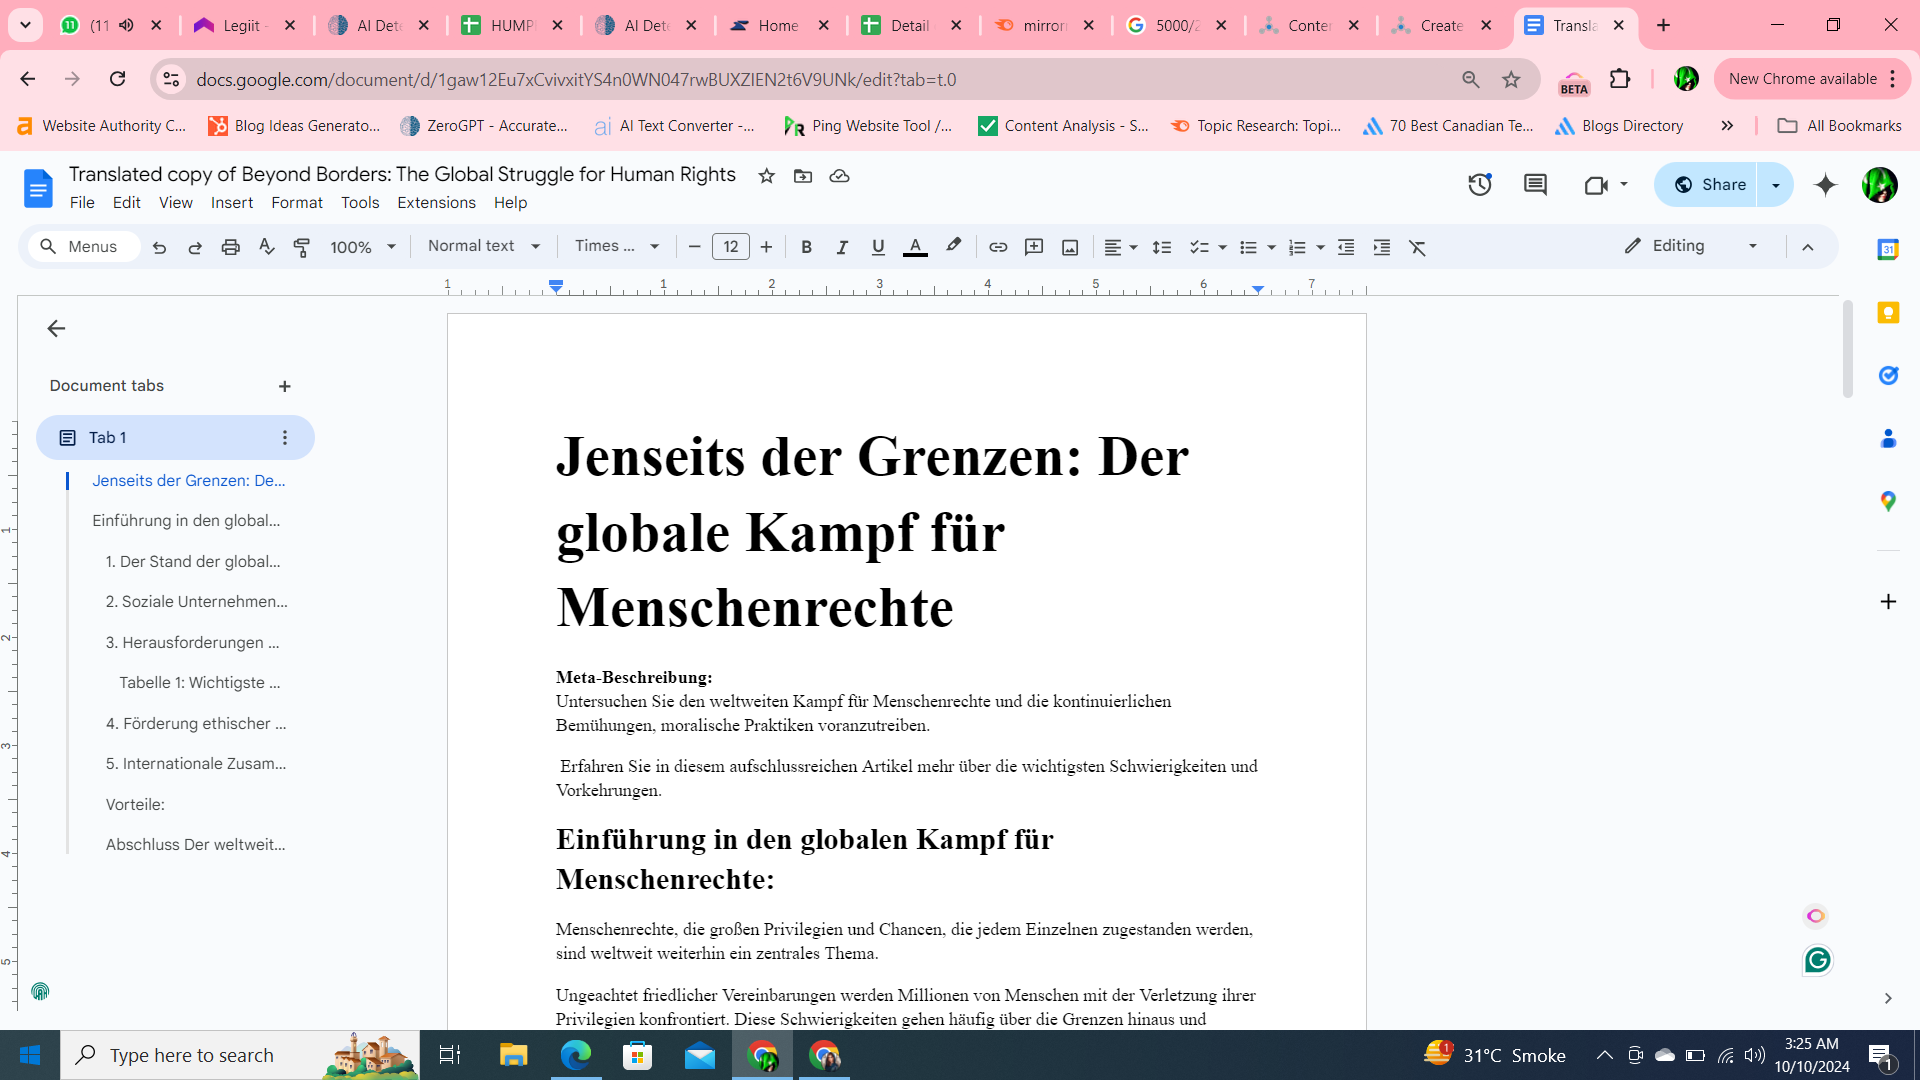Open the Insert link tool

(997, 246)
